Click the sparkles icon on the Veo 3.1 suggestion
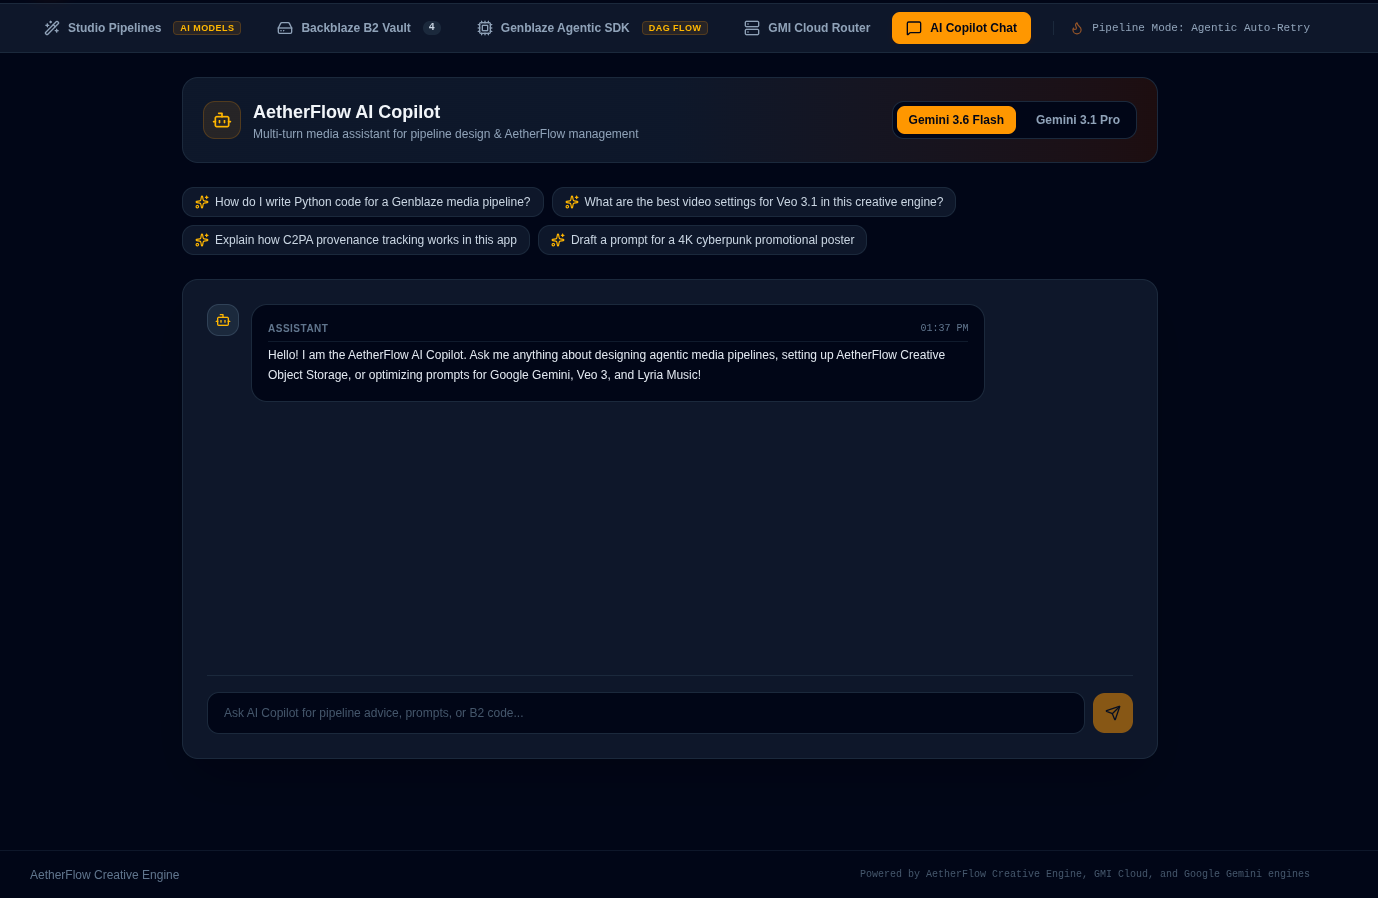The width and height of the screenshot is (1378, 898). 572,202
